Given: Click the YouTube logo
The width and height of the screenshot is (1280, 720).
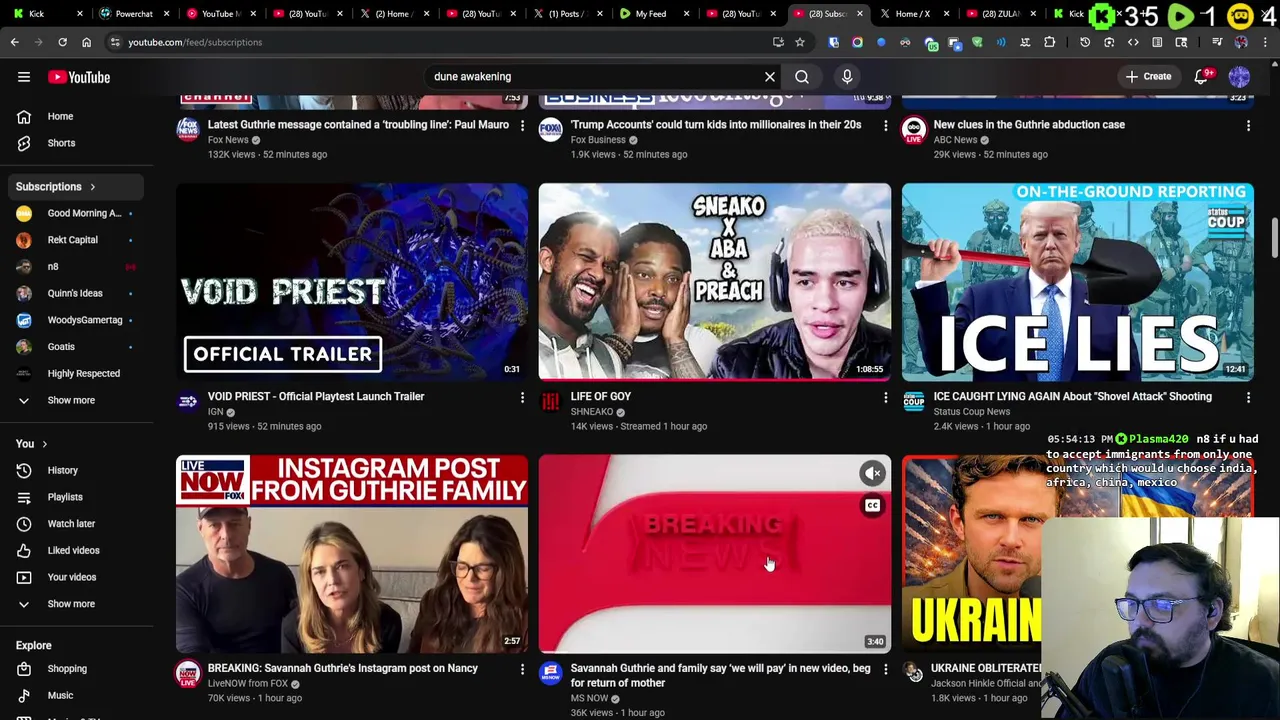Looking at the screenshot, I should 79,77.
